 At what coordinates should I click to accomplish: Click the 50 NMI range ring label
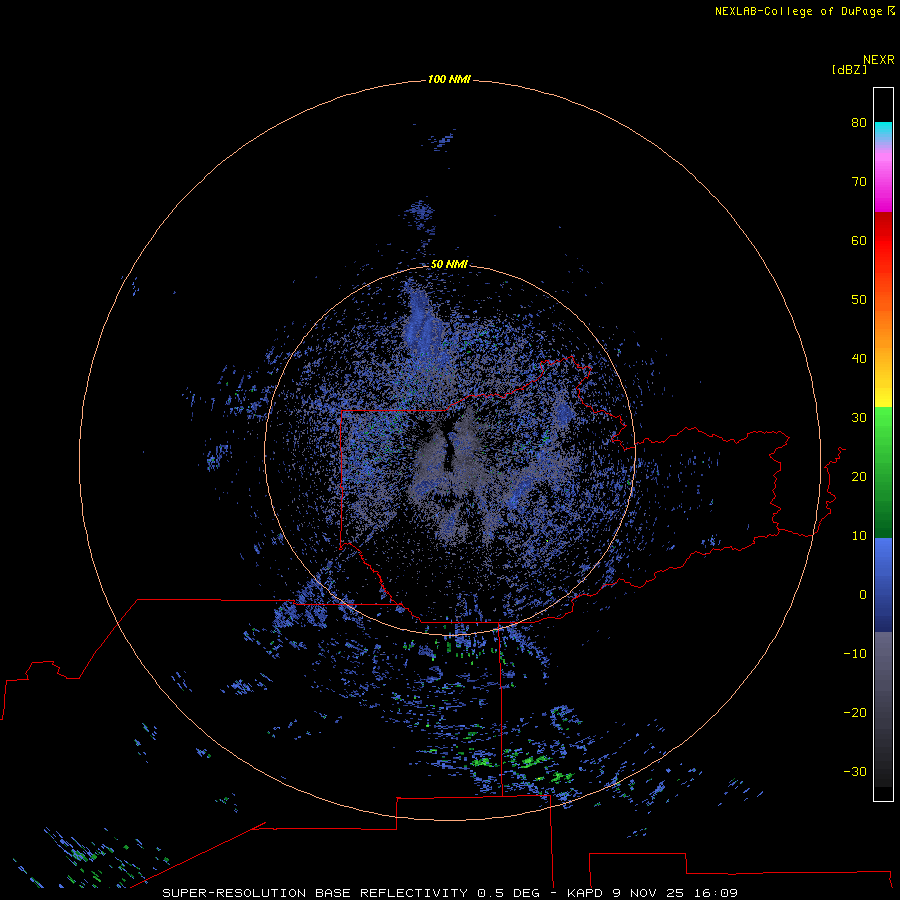click(x=449, y=264)
